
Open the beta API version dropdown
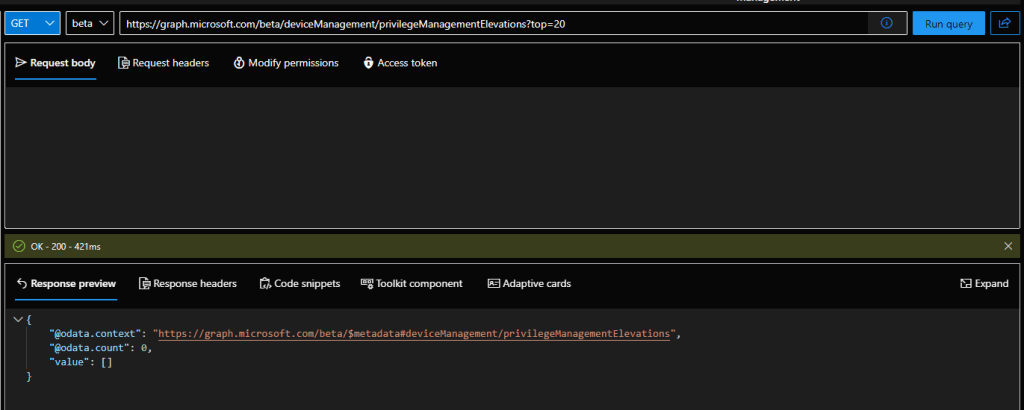90,23
